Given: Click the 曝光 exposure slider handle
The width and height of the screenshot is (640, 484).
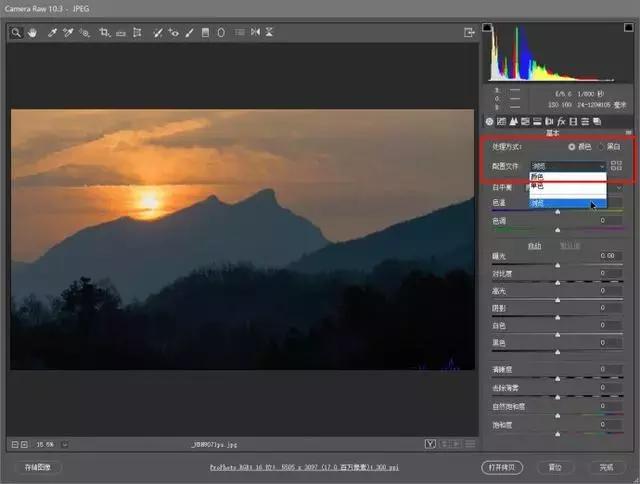Looking at the screenshot, I should tap(558, 265).
